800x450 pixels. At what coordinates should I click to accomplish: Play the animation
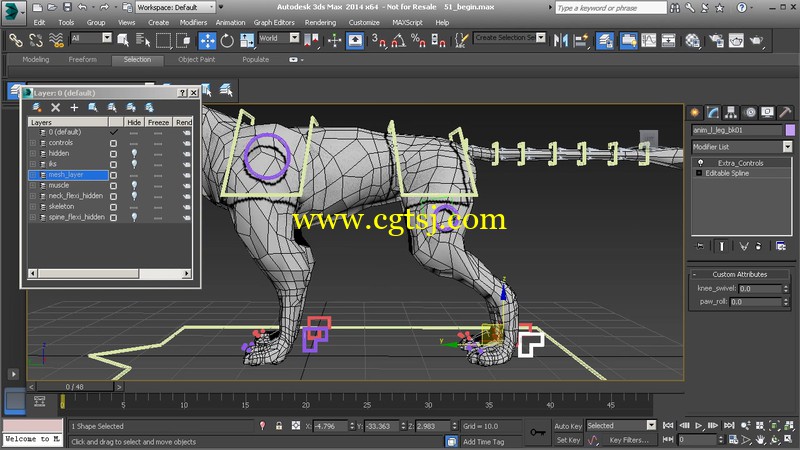[x=698, y=426]
